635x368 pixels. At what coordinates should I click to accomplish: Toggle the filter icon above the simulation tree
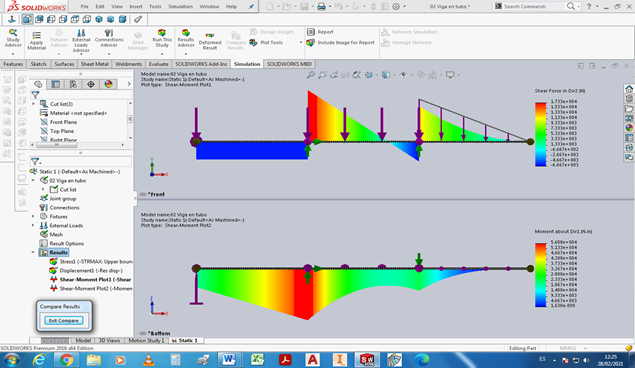pos(35,162)
